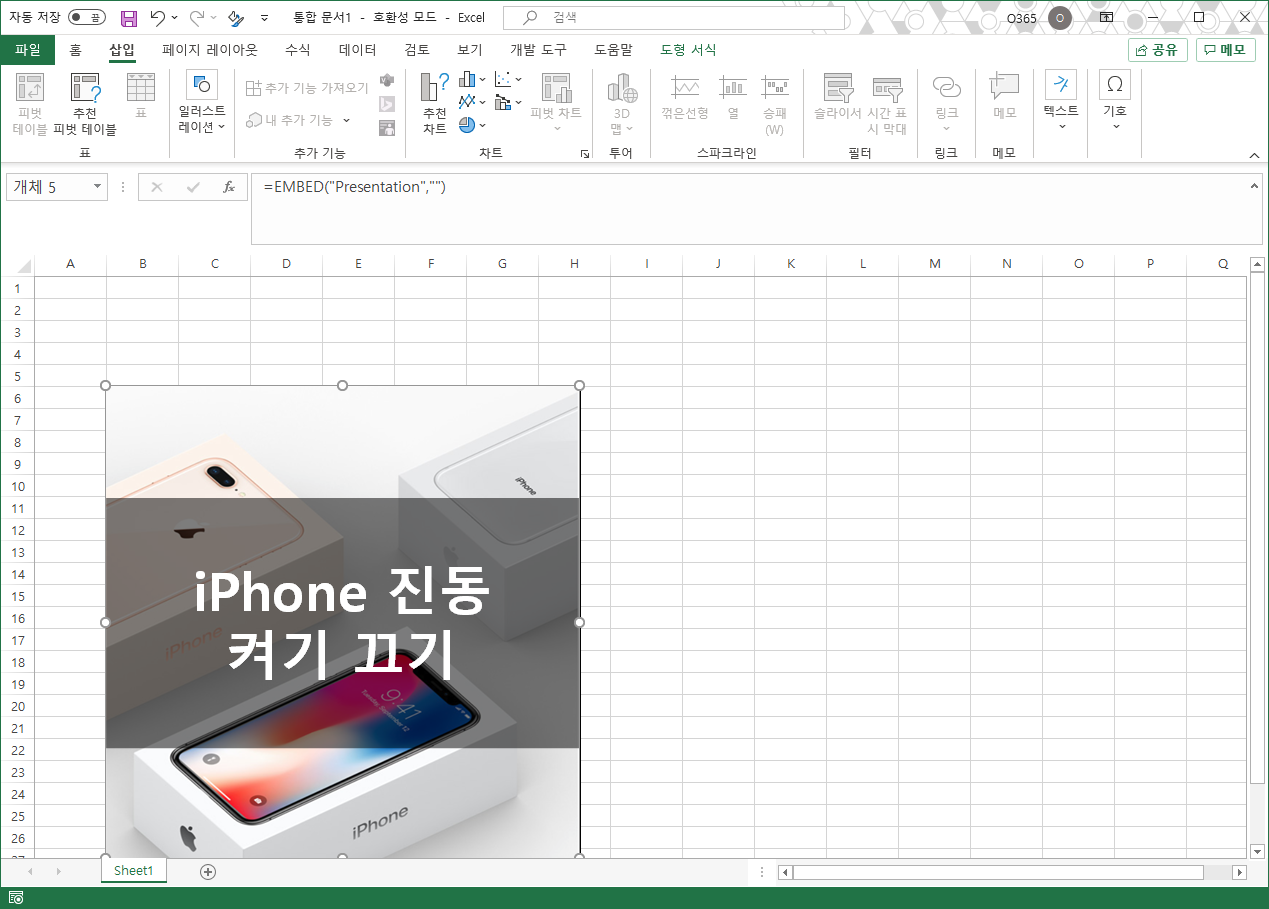Viewport: 1269px width, 909px height.
Task: Switch to the 홈 tab
Action: tap(76, 50)
